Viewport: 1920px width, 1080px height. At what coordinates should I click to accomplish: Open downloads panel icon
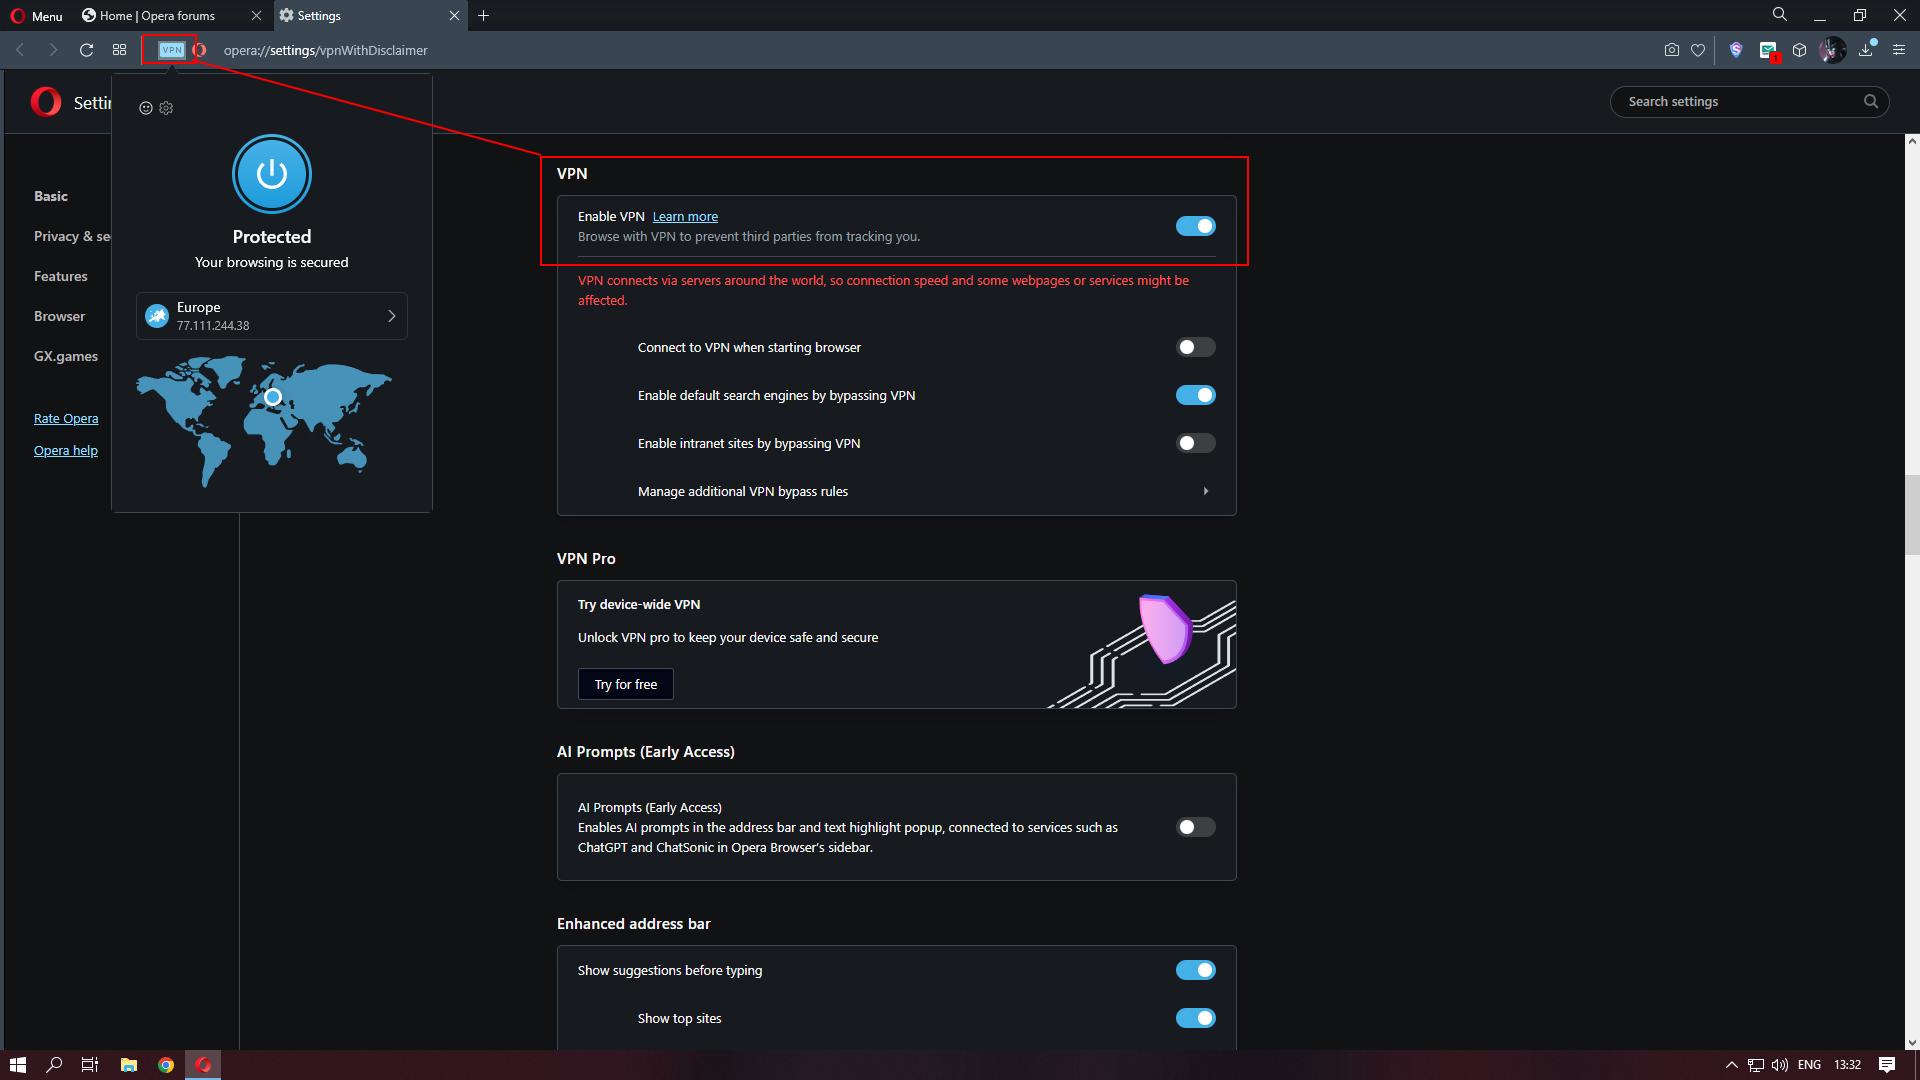click(1866, 50)
